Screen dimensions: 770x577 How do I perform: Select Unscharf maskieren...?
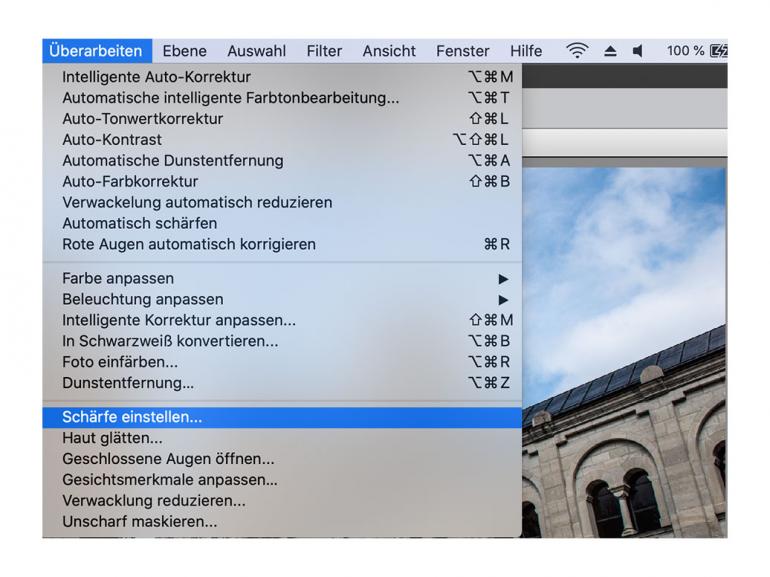282,522
